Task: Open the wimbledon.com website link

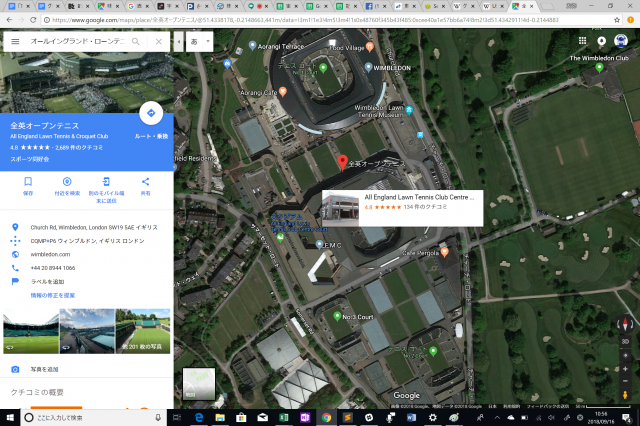Action: 50,254
